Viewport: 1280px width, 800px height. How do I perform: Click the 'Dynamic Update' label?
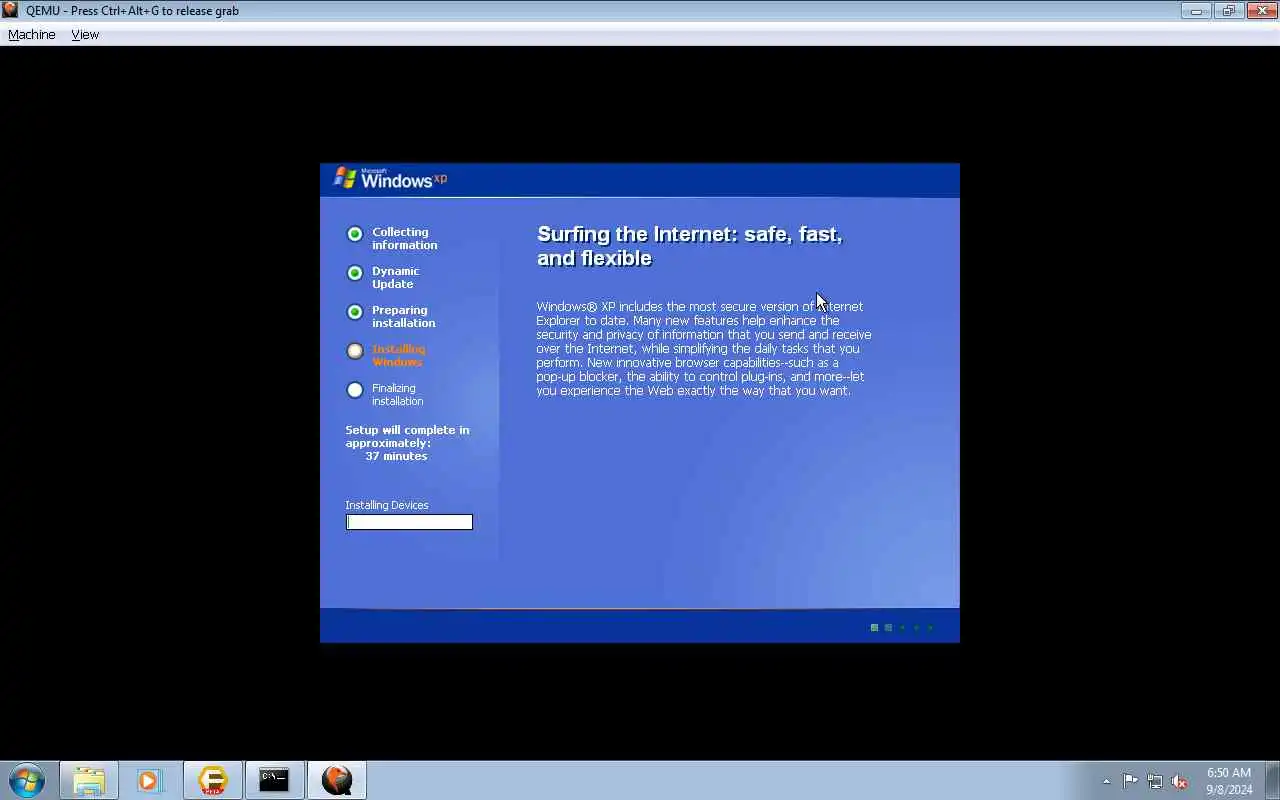click(396, 277)
